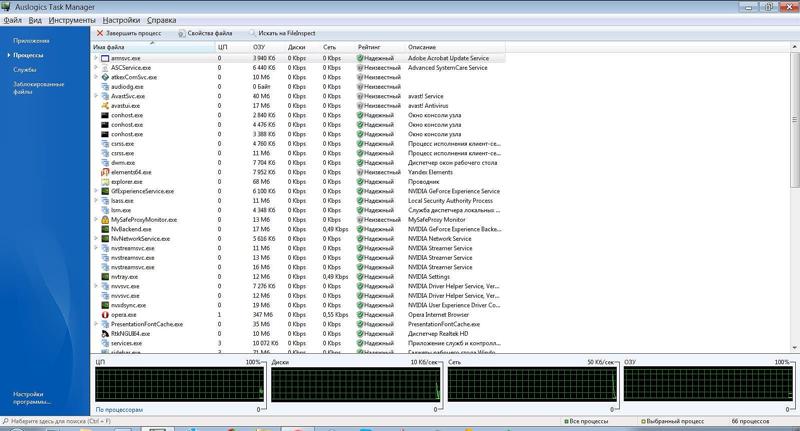The image size is (800, 431).
Task: Click the vertical scrollbar thumb of process list
Action: 794,120
